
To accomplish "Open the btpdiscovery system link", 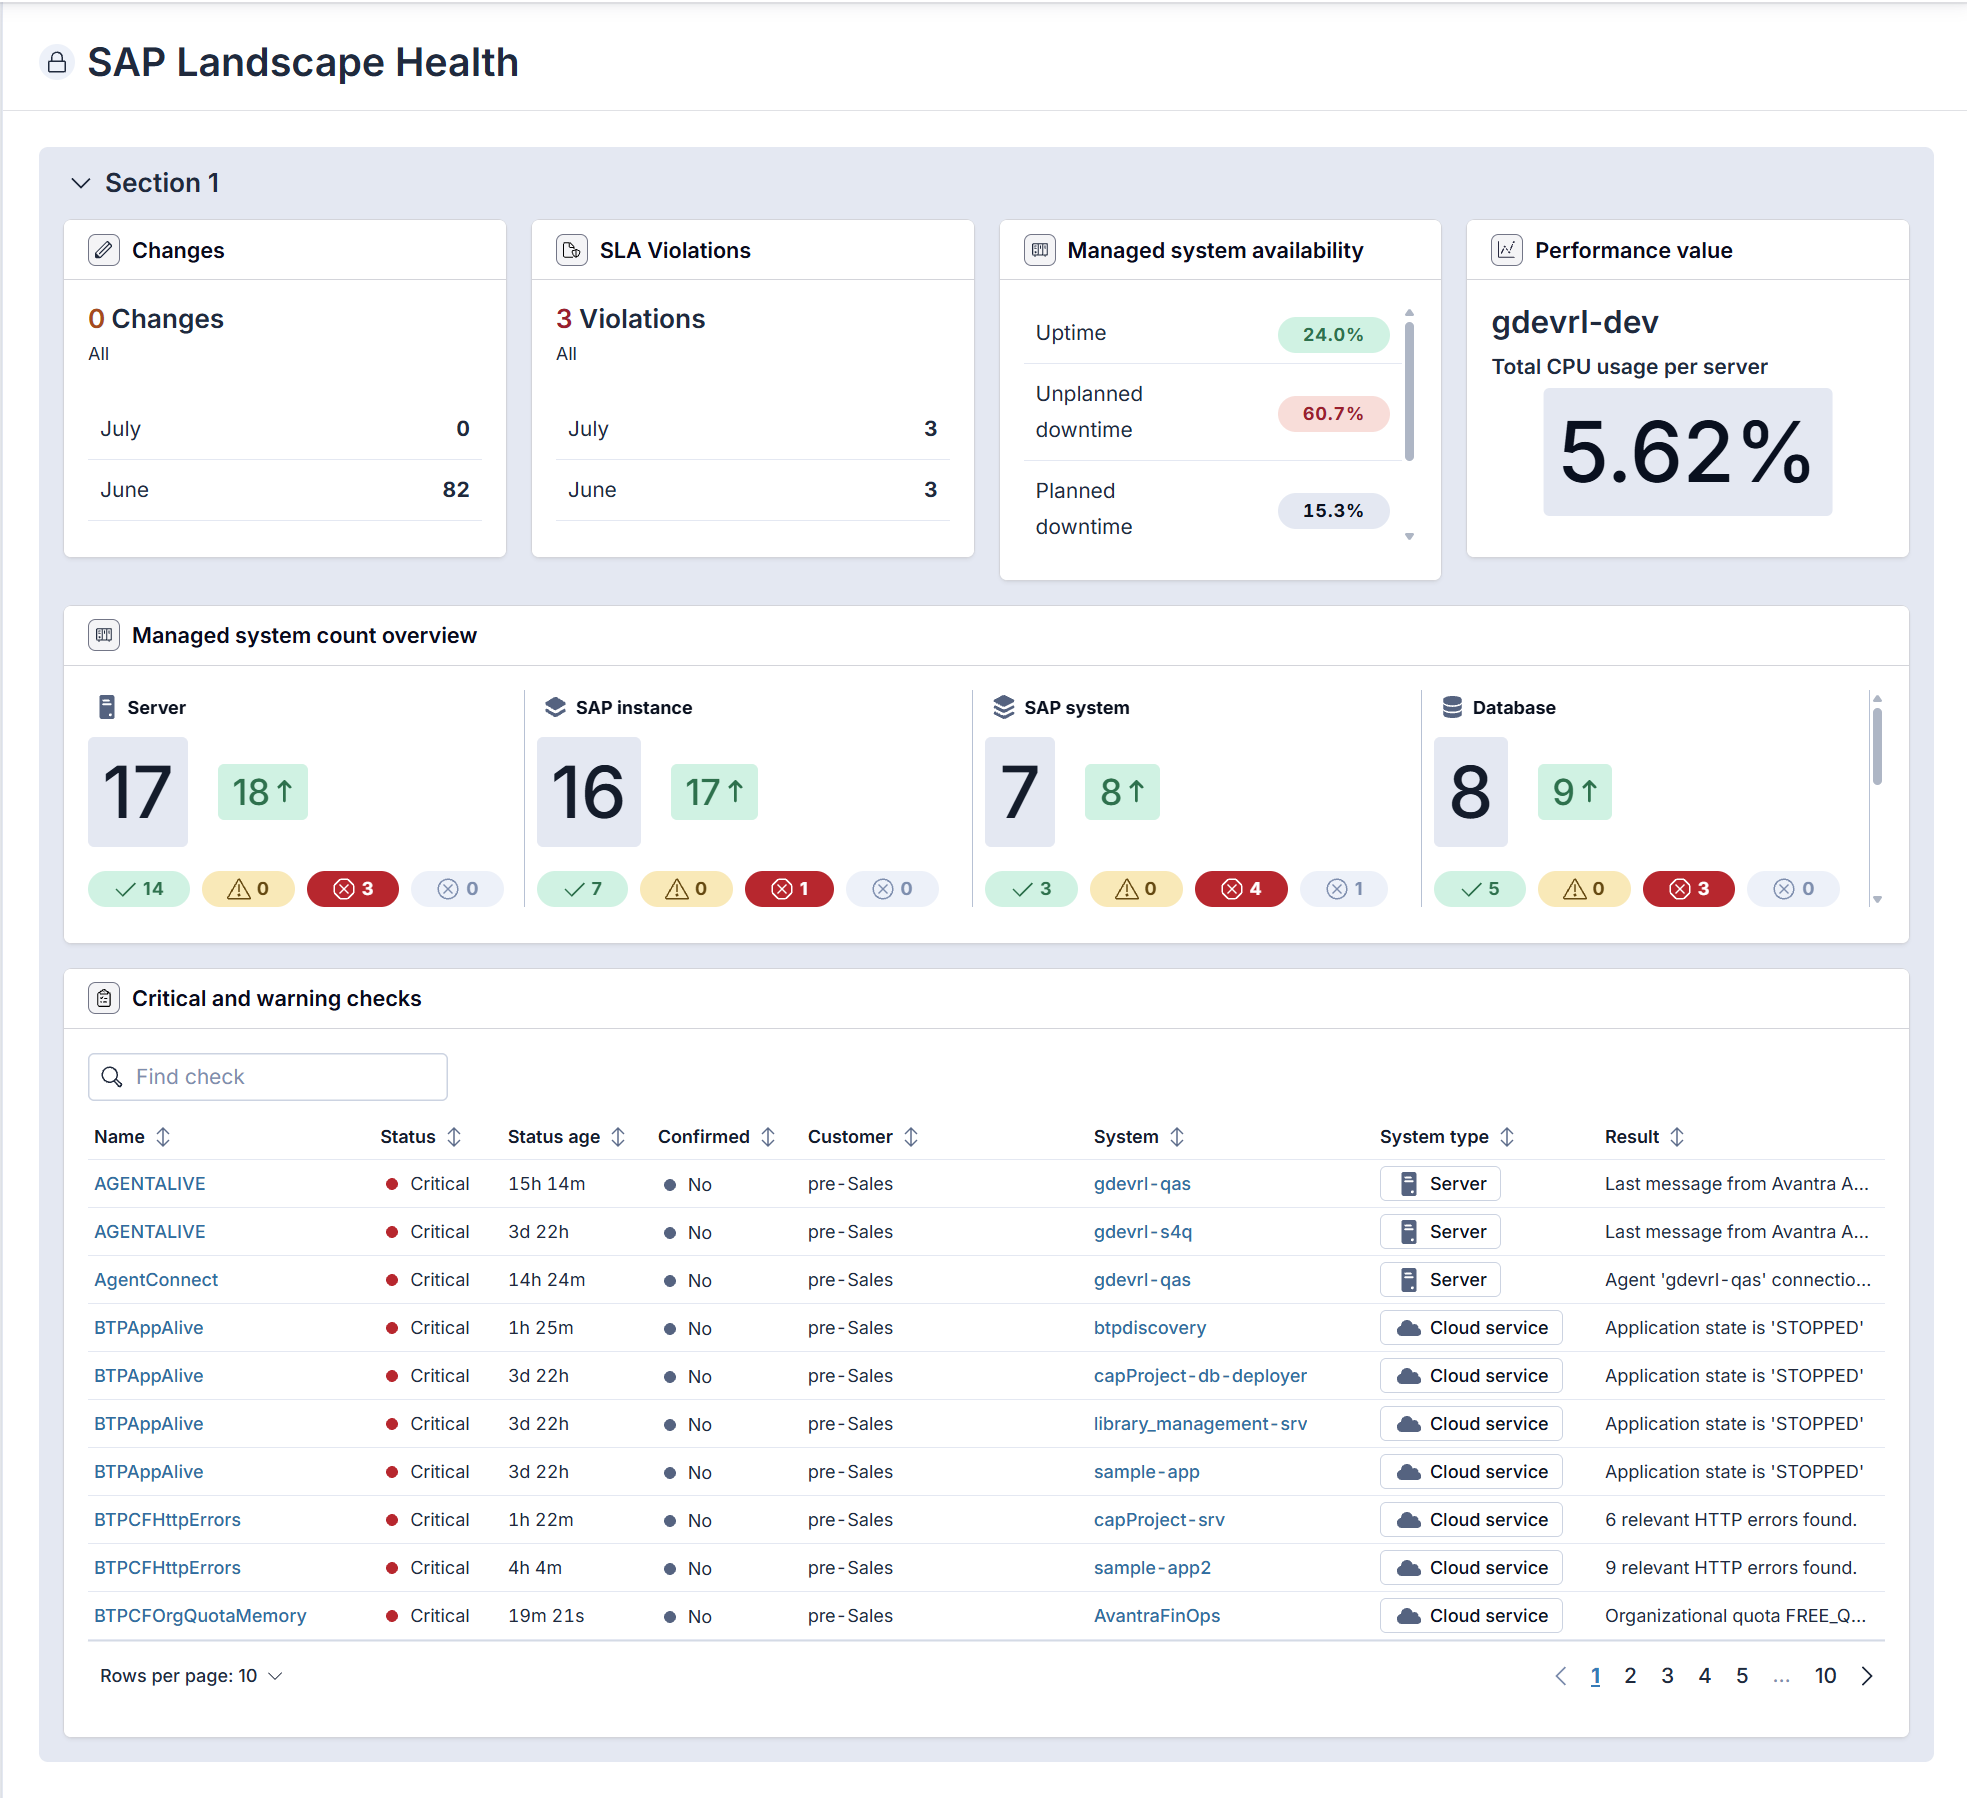I will 1150,1328.
